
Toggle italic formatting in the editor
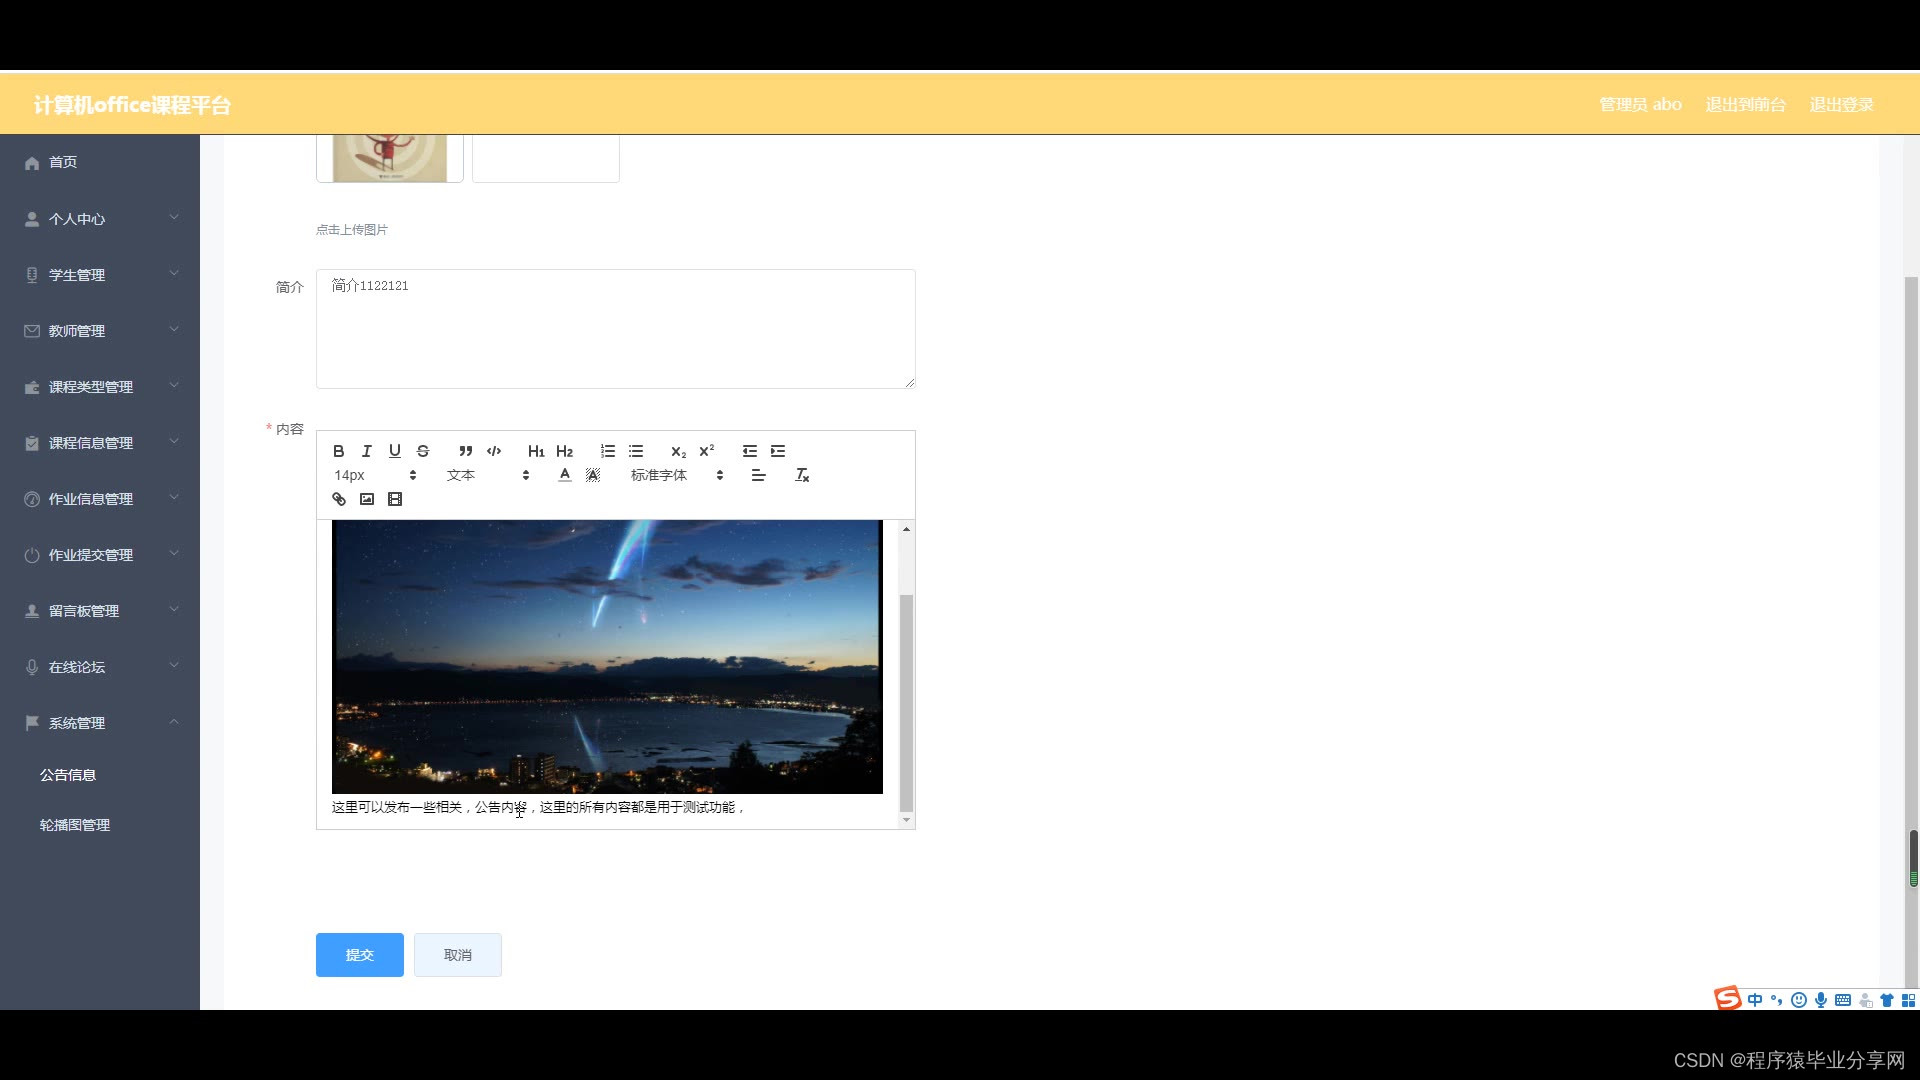click(366, 451)
